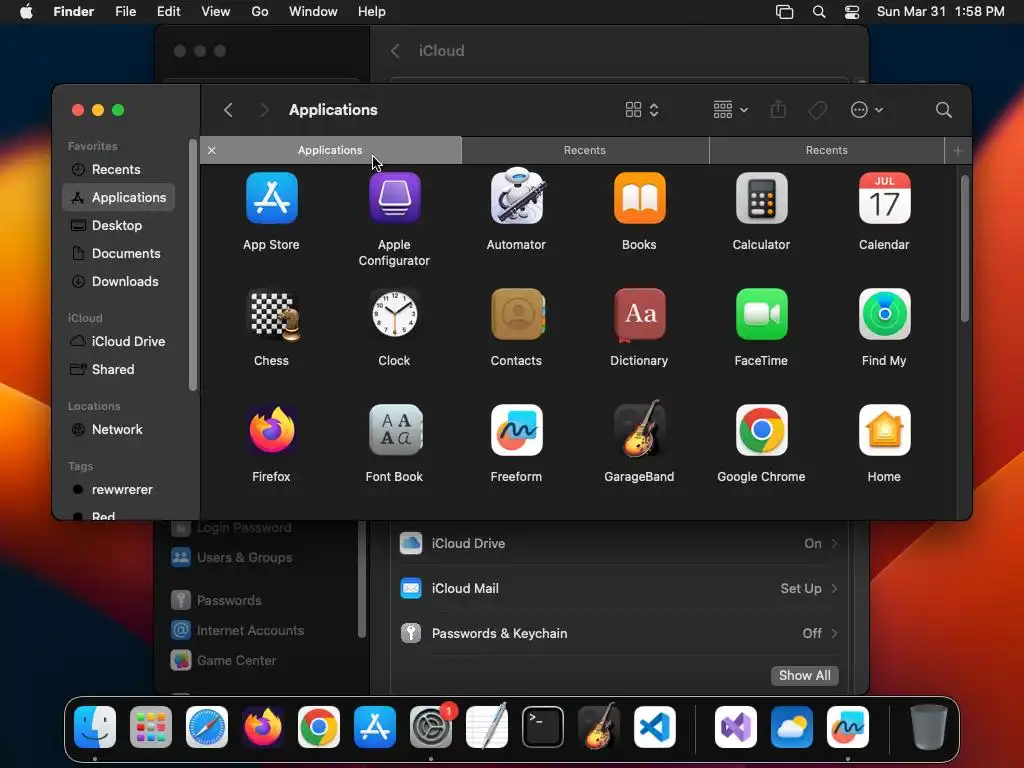
Task: Select Documents in Finder sidebar
Action: 118,253
